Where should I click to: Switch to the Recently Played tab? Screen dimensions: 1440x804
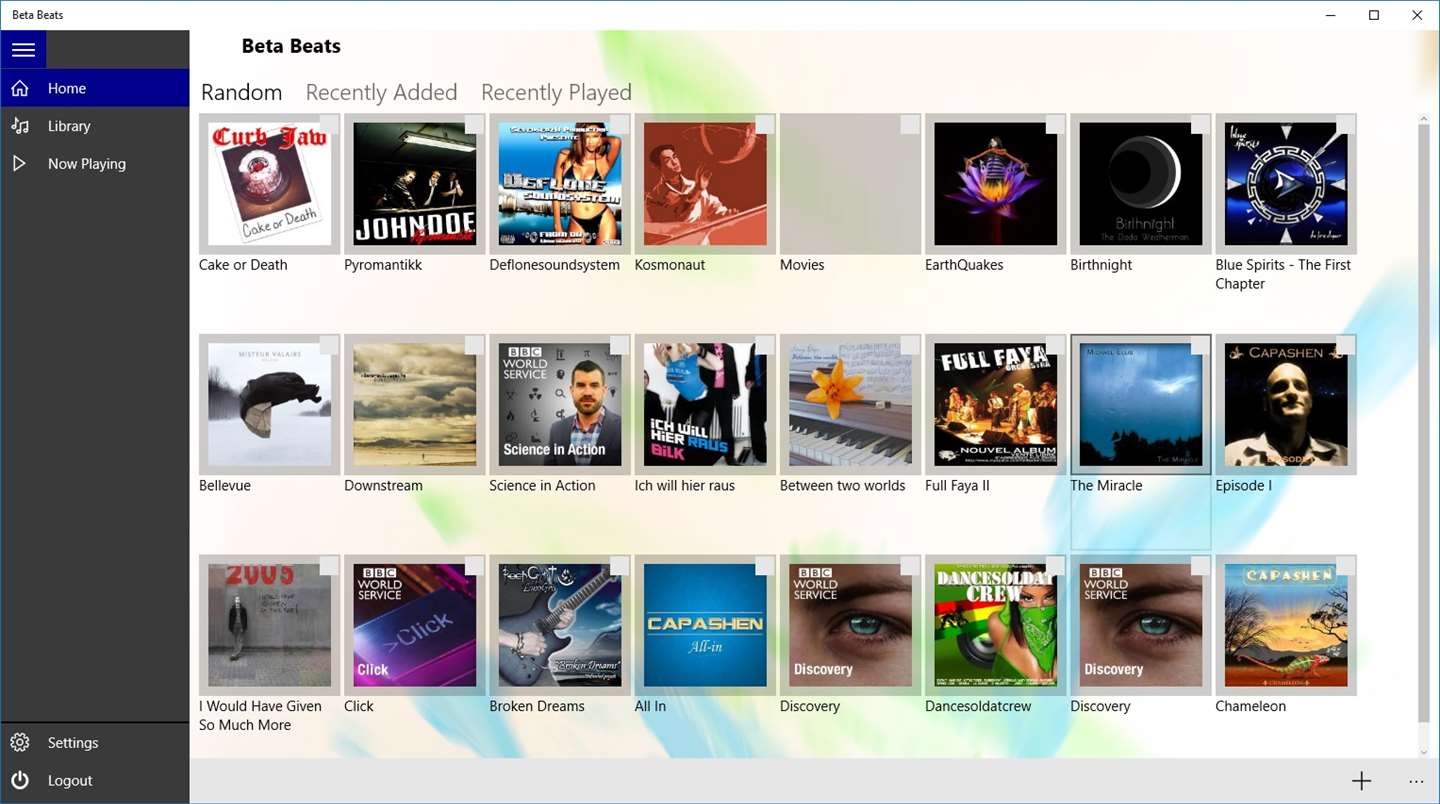click(x=556, y=92)
